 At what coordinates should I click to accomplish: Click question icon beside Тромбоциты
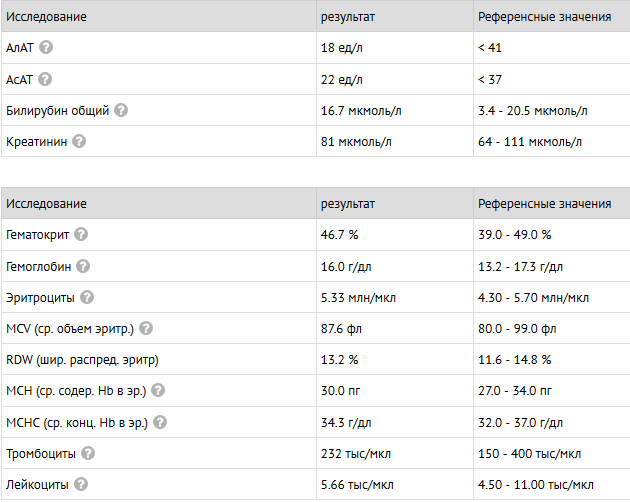point(88,453)
